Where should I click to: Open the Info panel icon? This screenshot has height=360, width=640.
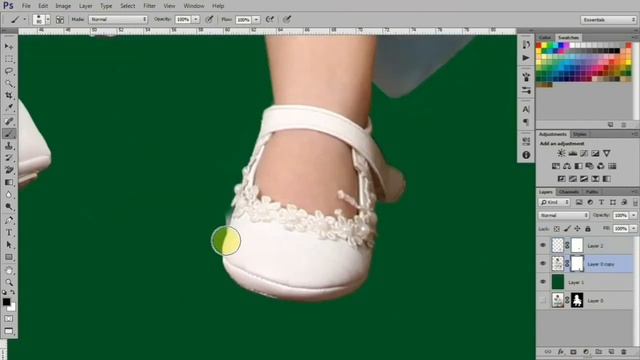(x=526, y=155)
